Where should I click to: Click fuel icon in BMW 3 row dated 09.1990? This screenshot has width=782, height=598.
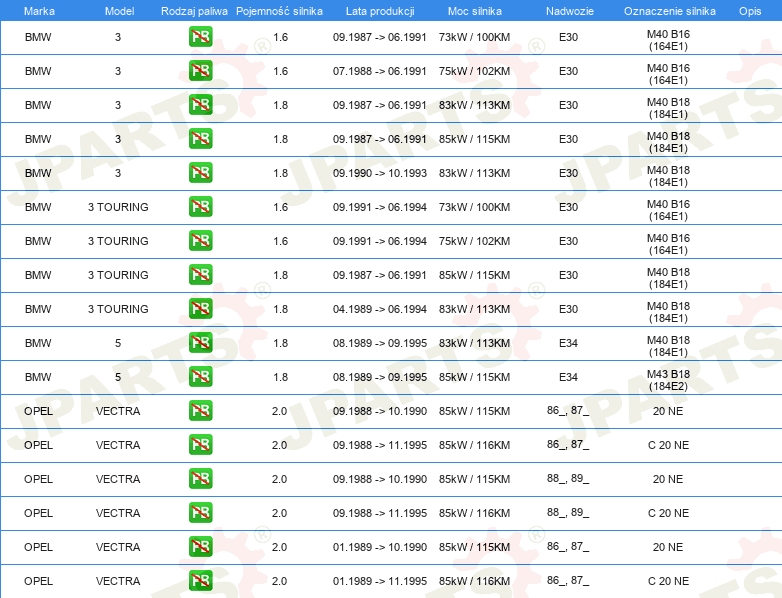click(x=200, y=173)
